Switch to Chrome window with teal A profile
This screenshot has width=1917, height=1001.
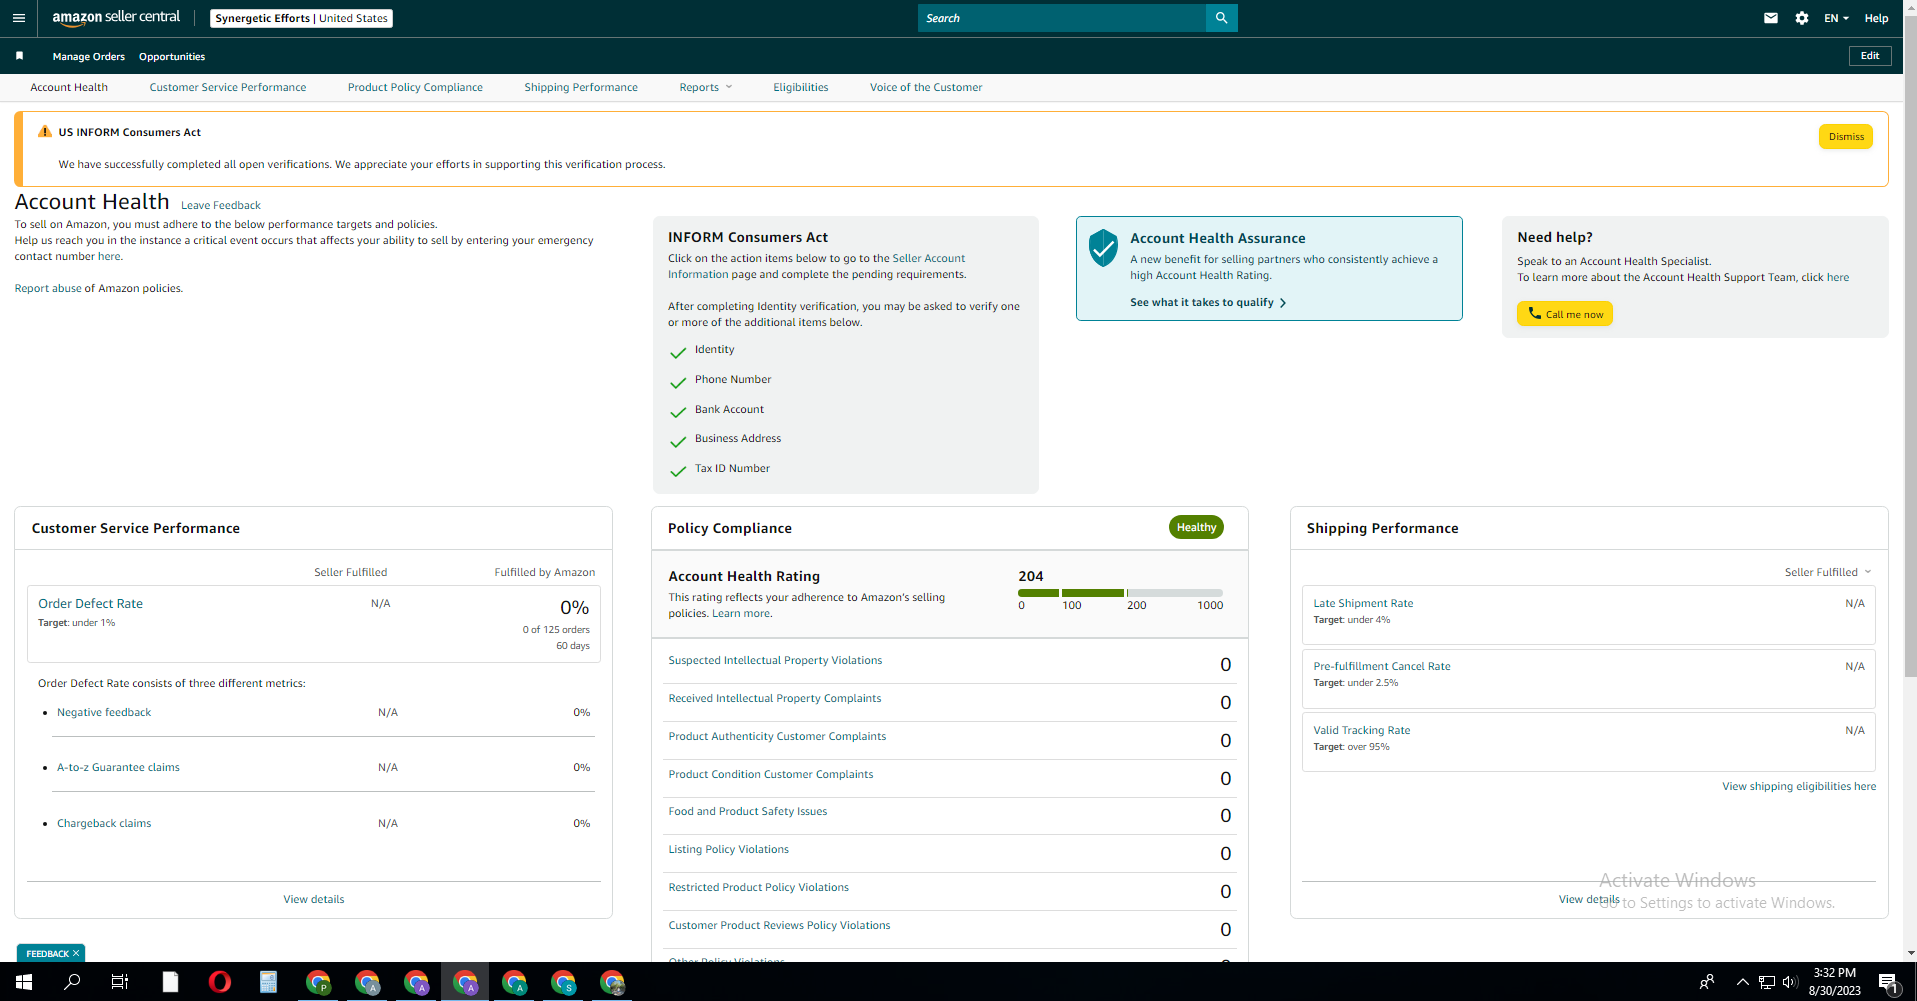[514, 982]
